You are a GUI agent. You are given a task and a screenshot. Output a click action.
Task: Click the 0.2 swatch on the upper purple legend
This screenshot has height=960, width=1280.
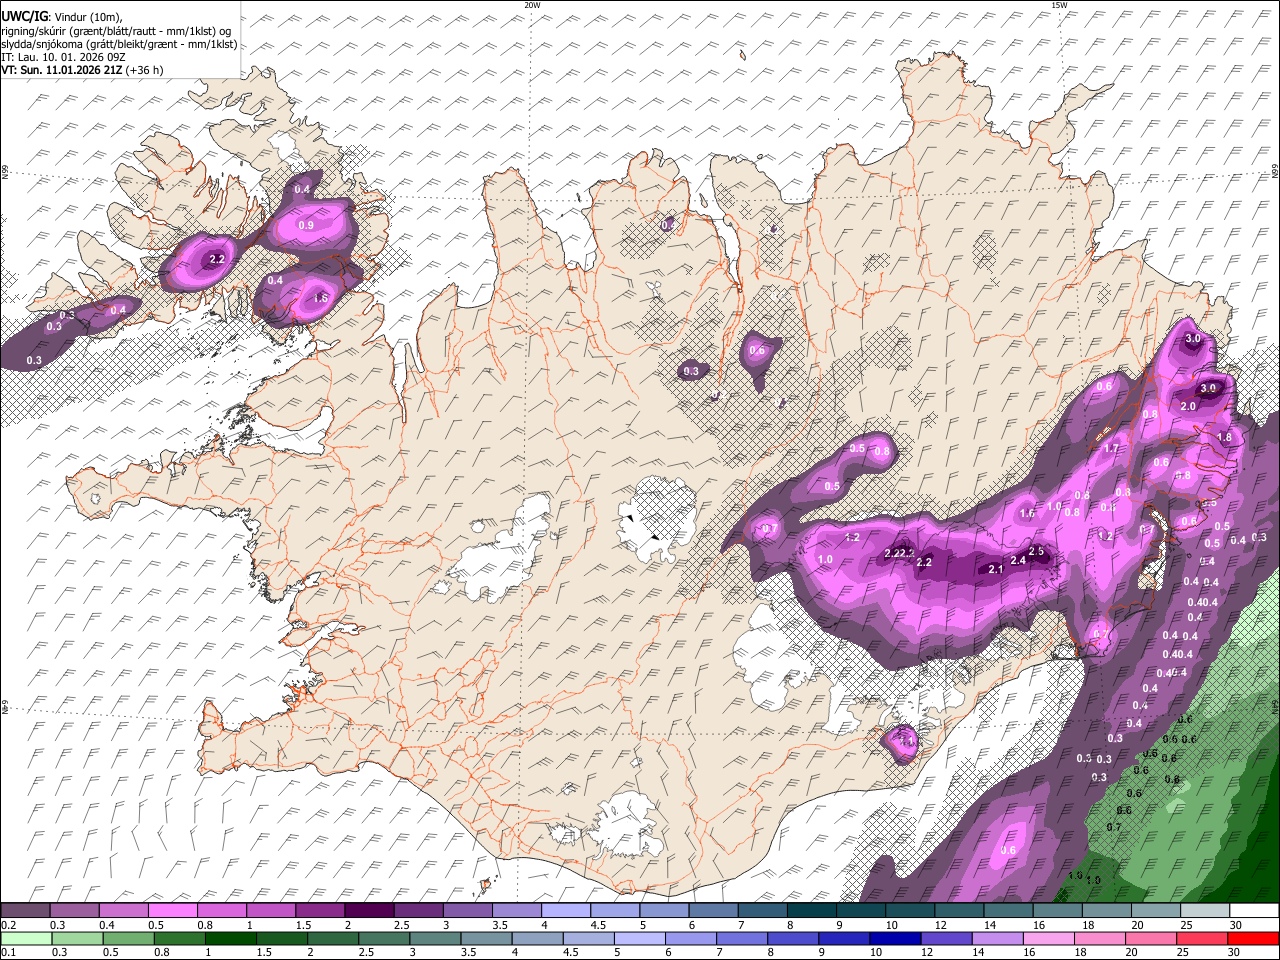point(25,910)
